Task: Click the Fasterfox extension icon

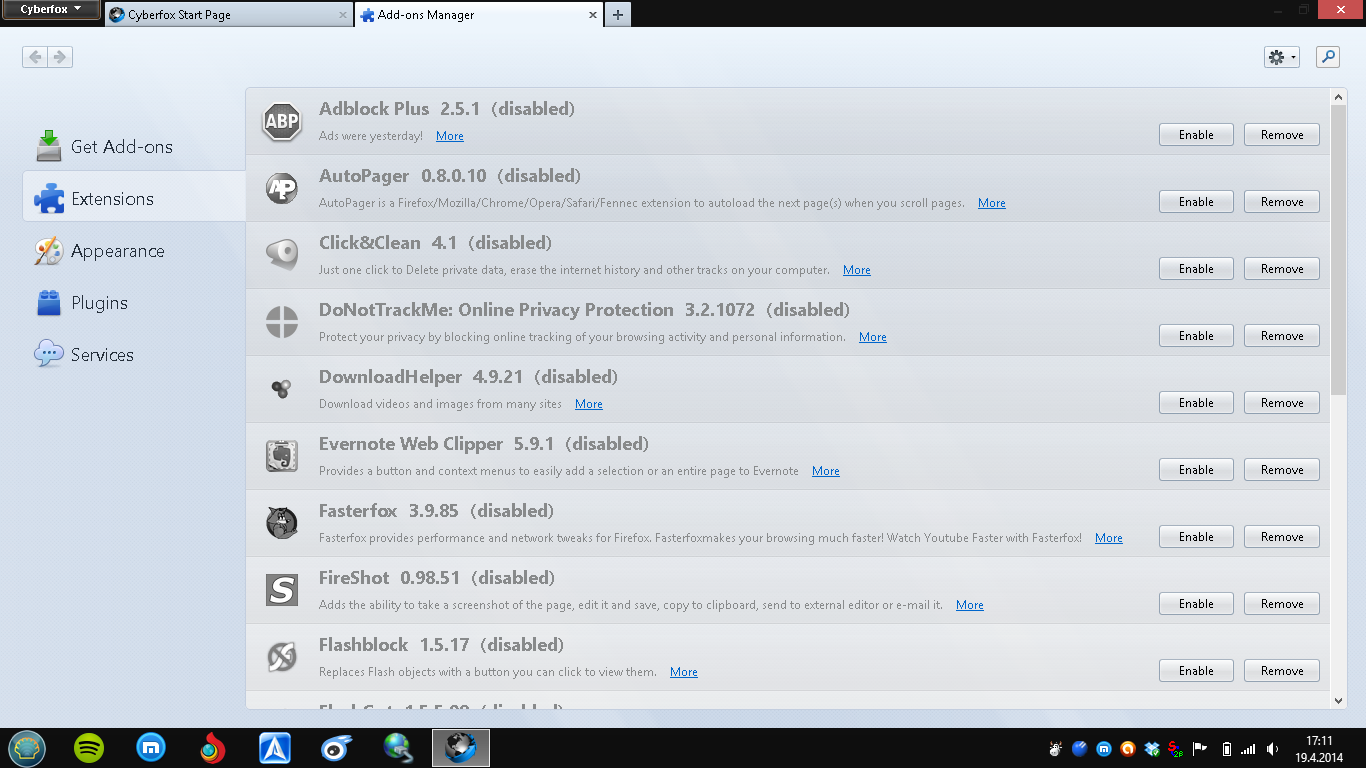Action: pyautogui.click(x=281, y=523)
